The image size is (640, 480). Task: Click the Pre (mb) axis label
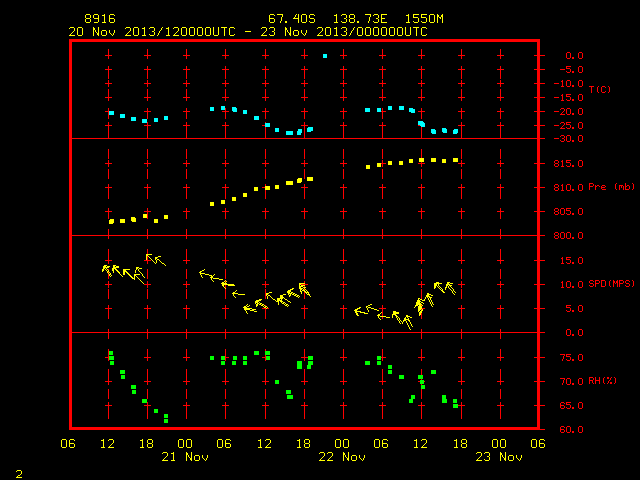611,187
